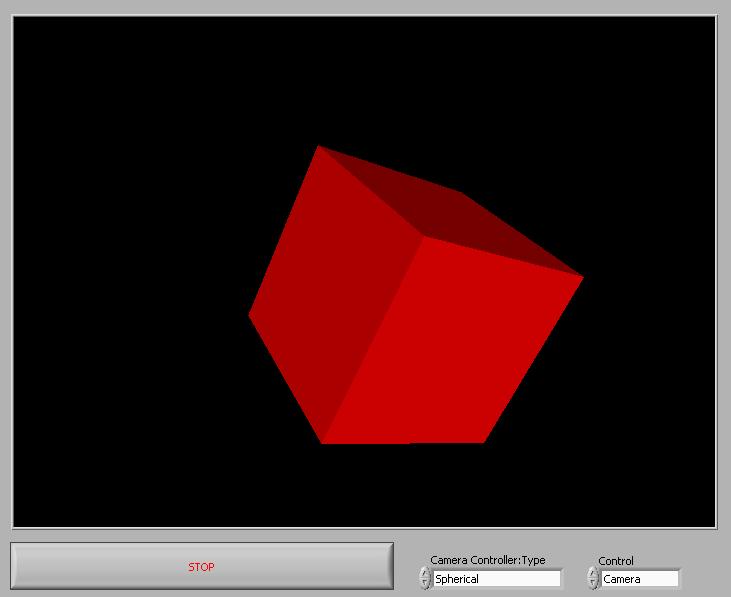Screen dimensions: 731x597
Task: Increment the Camera Controller:Type selector
Action: pos(425,573)
